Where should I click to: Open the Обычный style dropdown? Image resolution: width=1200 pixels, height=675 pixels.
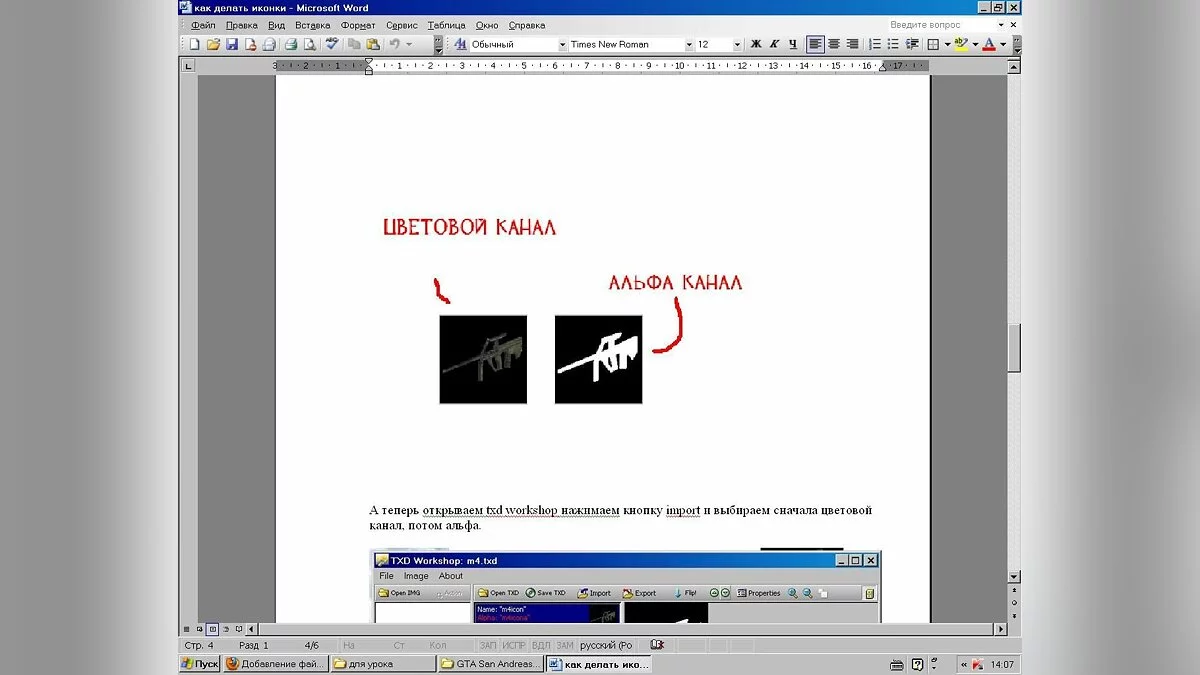pyautogui.click(x=561, y=45)
